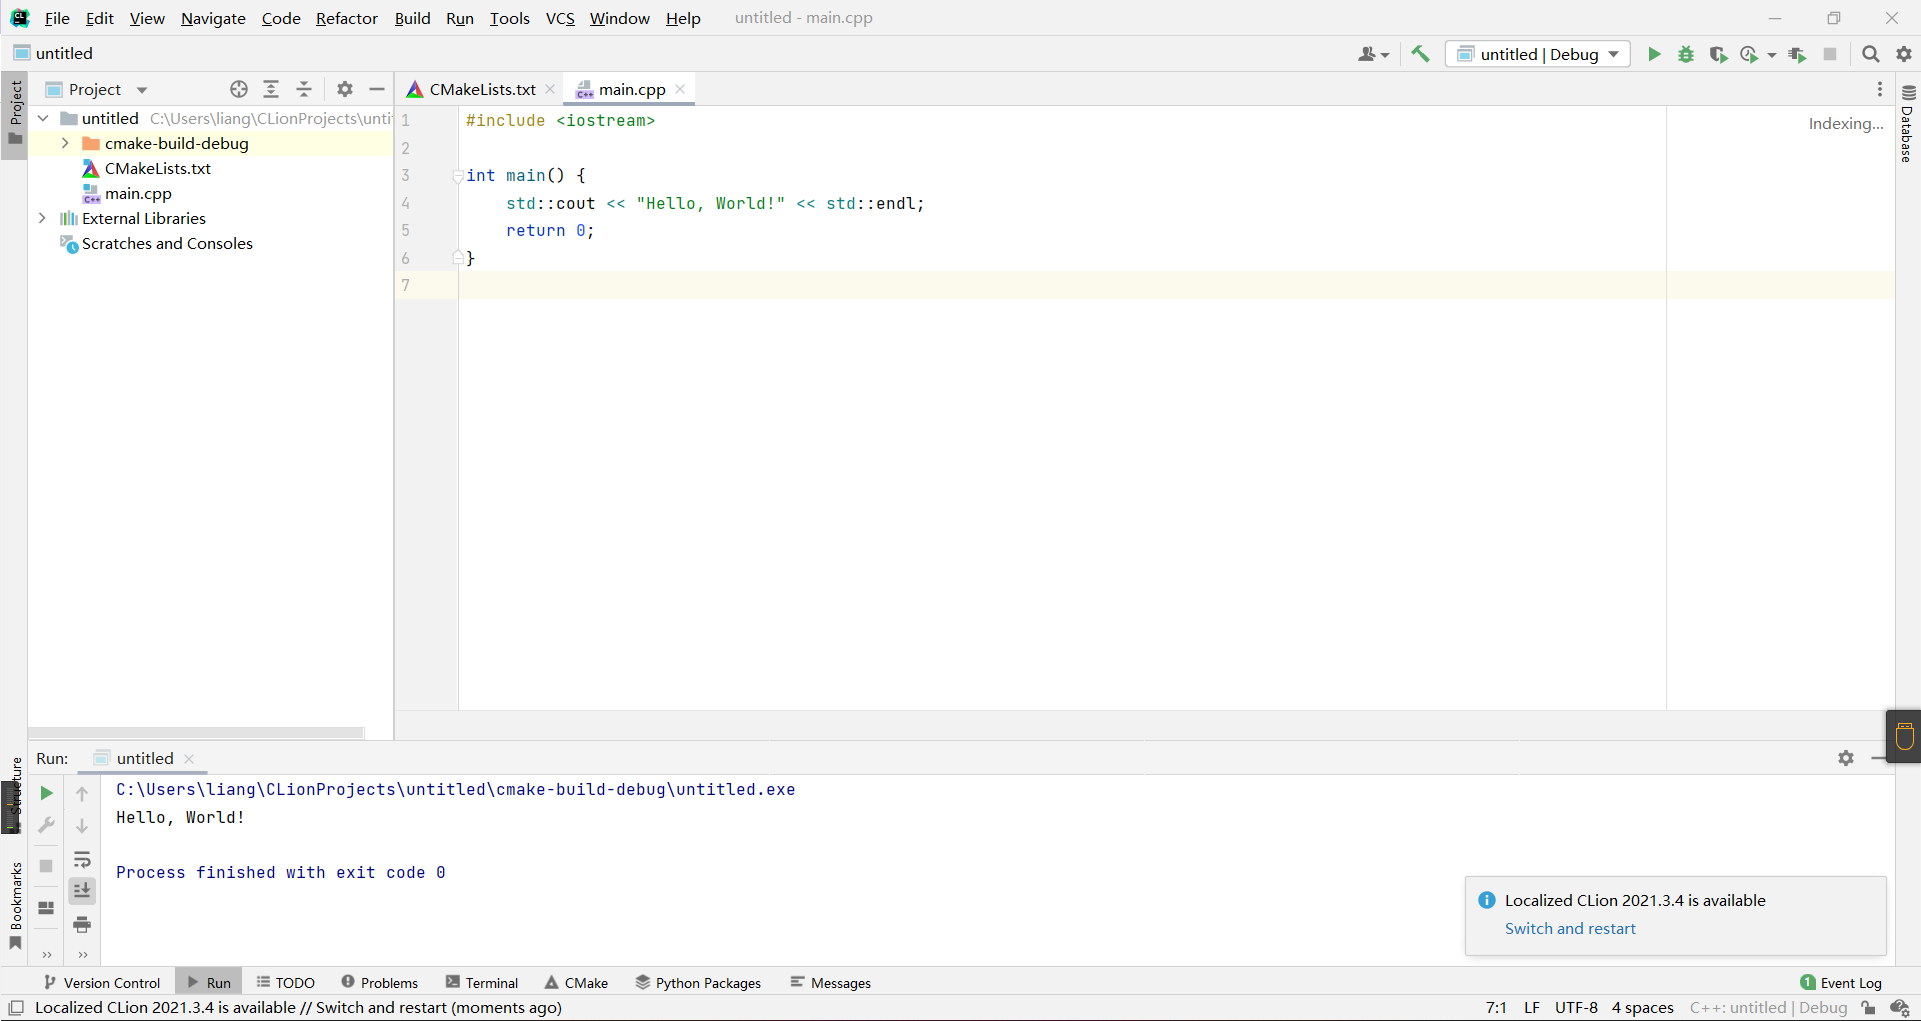Print the Run console output
Viewport: 1921px width, 1021px height.
tap(82, 924)
